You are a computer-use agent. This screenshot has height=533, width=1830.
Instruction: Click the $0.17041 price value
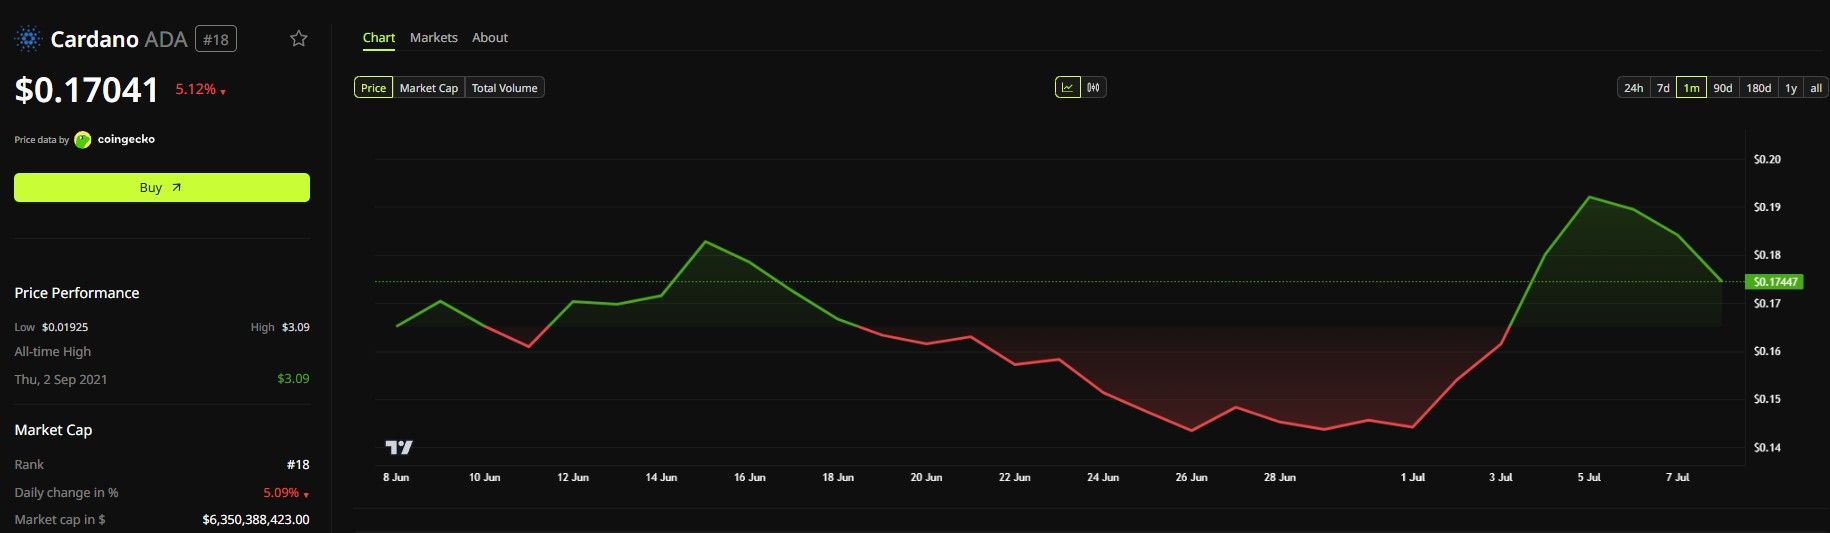[x=87, y=90]
